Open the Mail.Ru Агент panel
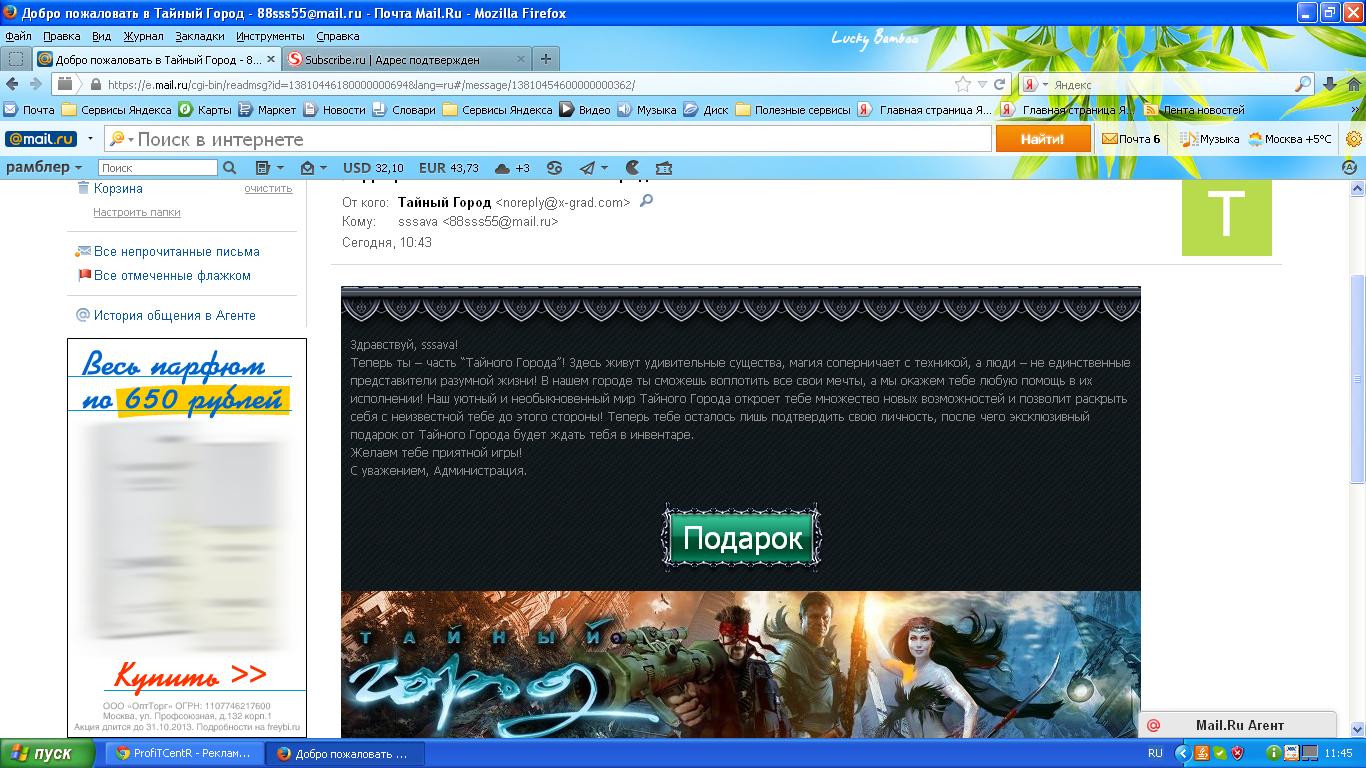This screenshot has height=768, width=1366. [1238, 725]
